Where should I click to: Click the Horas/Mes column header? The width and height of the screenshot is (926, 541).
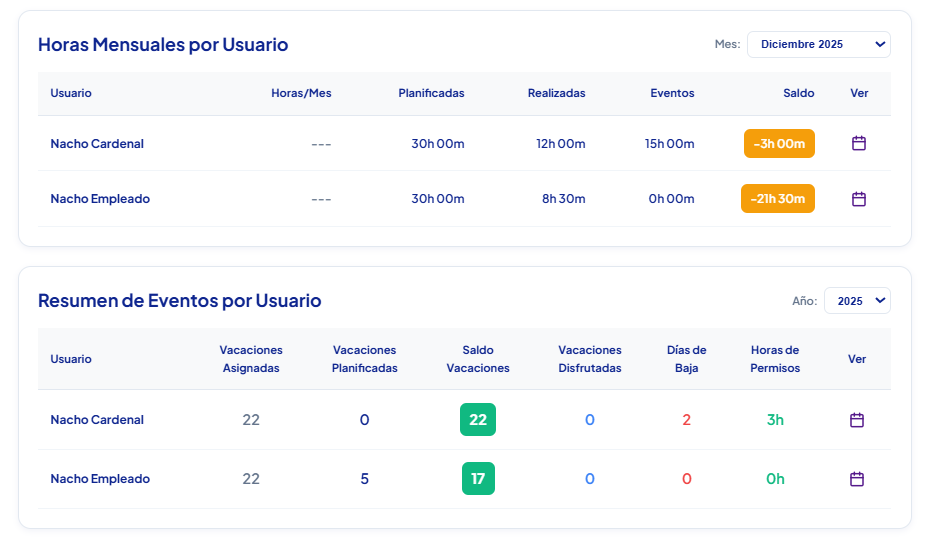tap(301, 93)
